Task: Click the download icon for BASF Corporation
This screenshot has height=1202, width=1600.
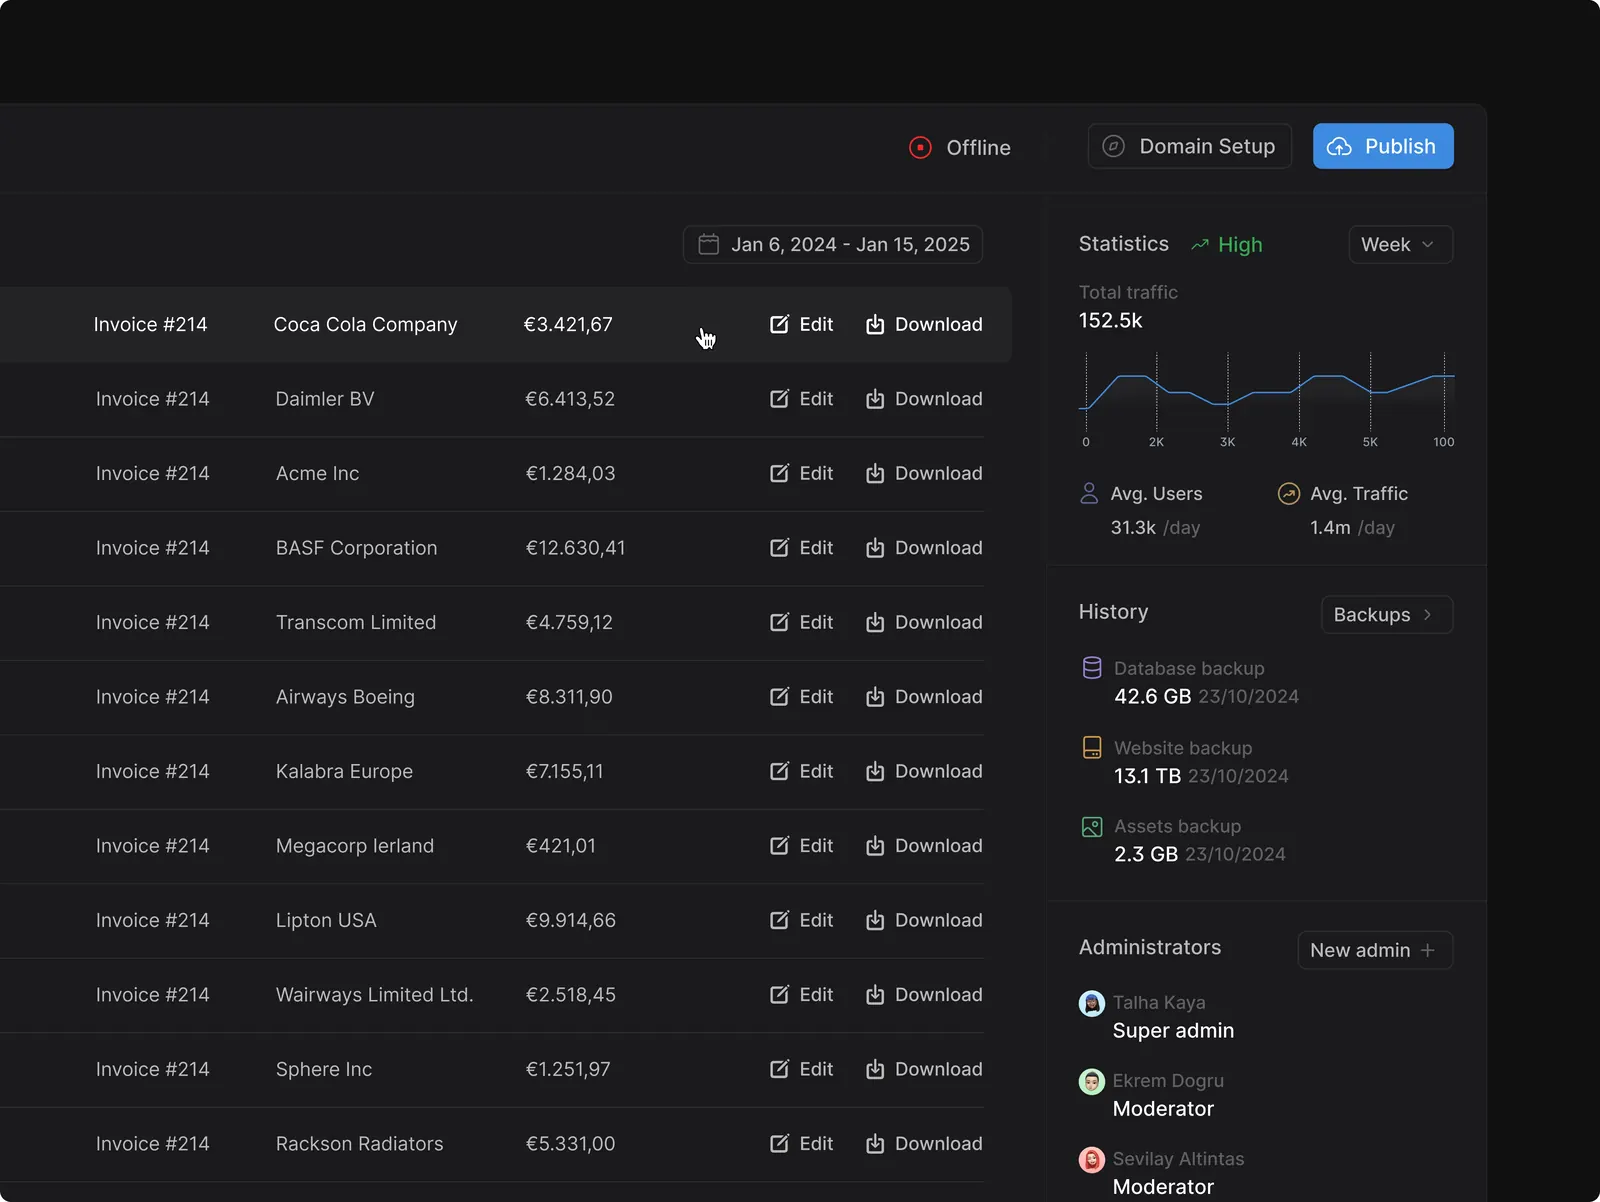Action: click(x=875, y=548)
